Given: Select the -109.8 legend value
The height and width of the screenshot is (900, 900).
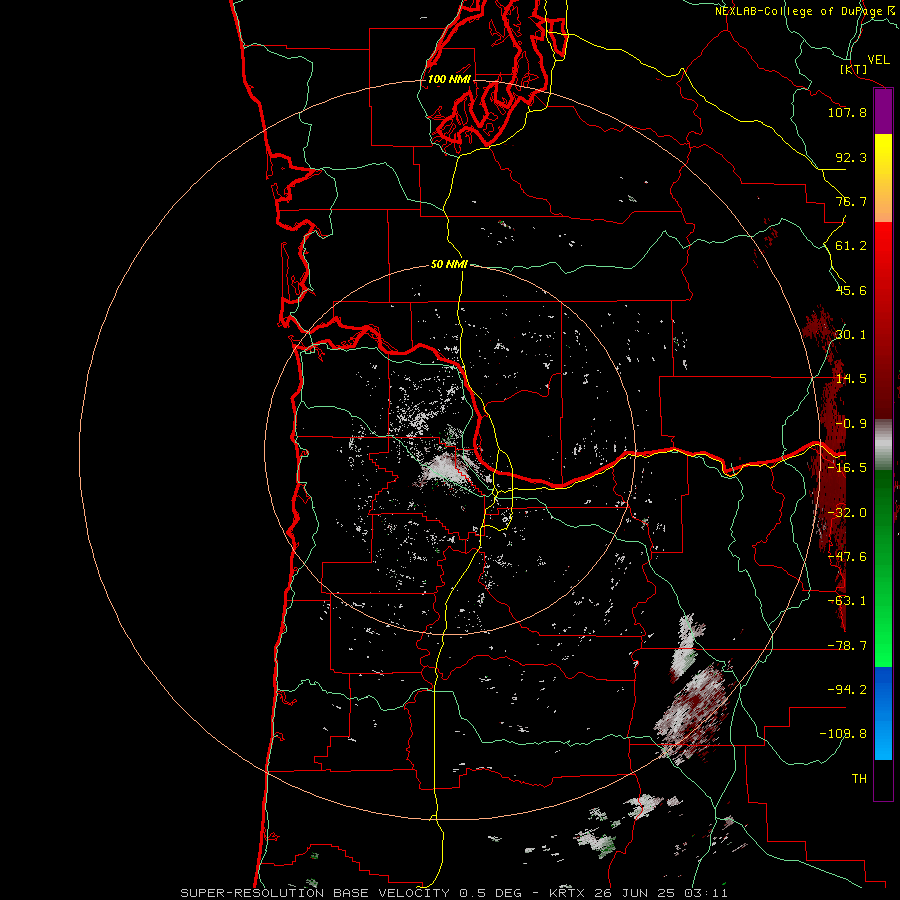Looking at the screenshot, I should coord(843,734).
